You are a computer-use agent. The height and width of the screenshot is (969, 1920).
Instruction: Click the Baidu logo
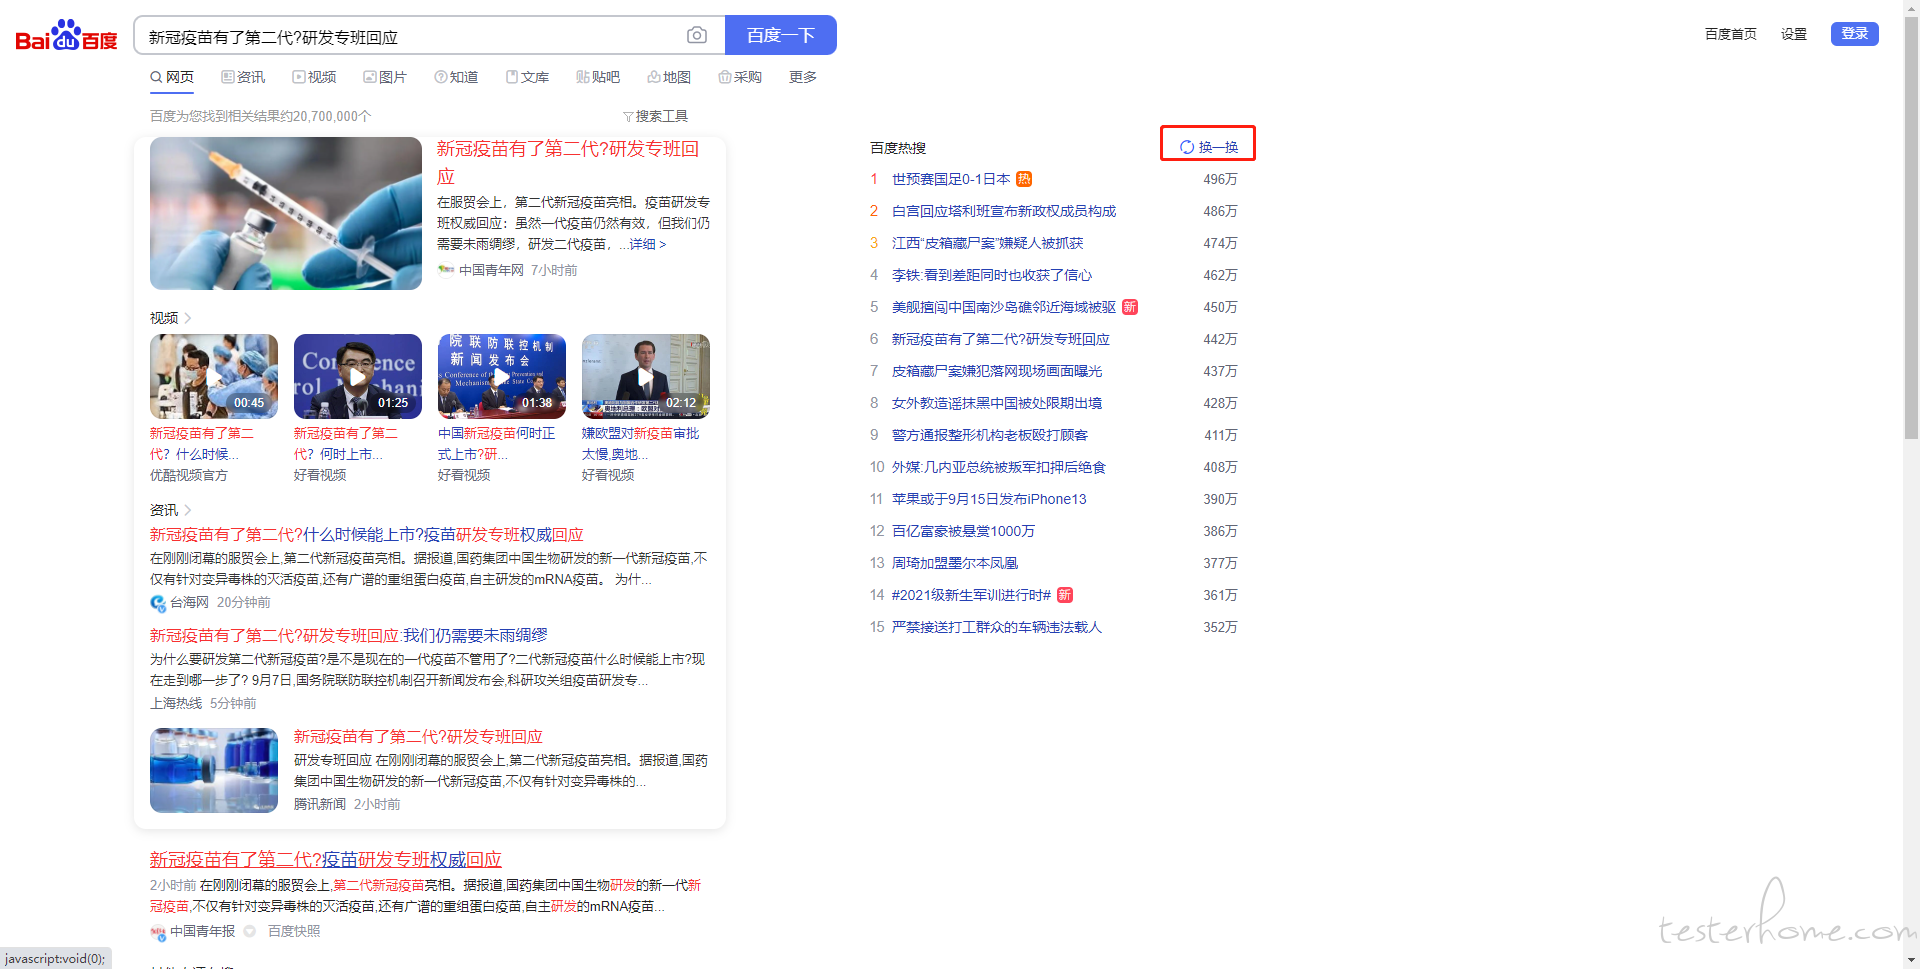point(66,36)
